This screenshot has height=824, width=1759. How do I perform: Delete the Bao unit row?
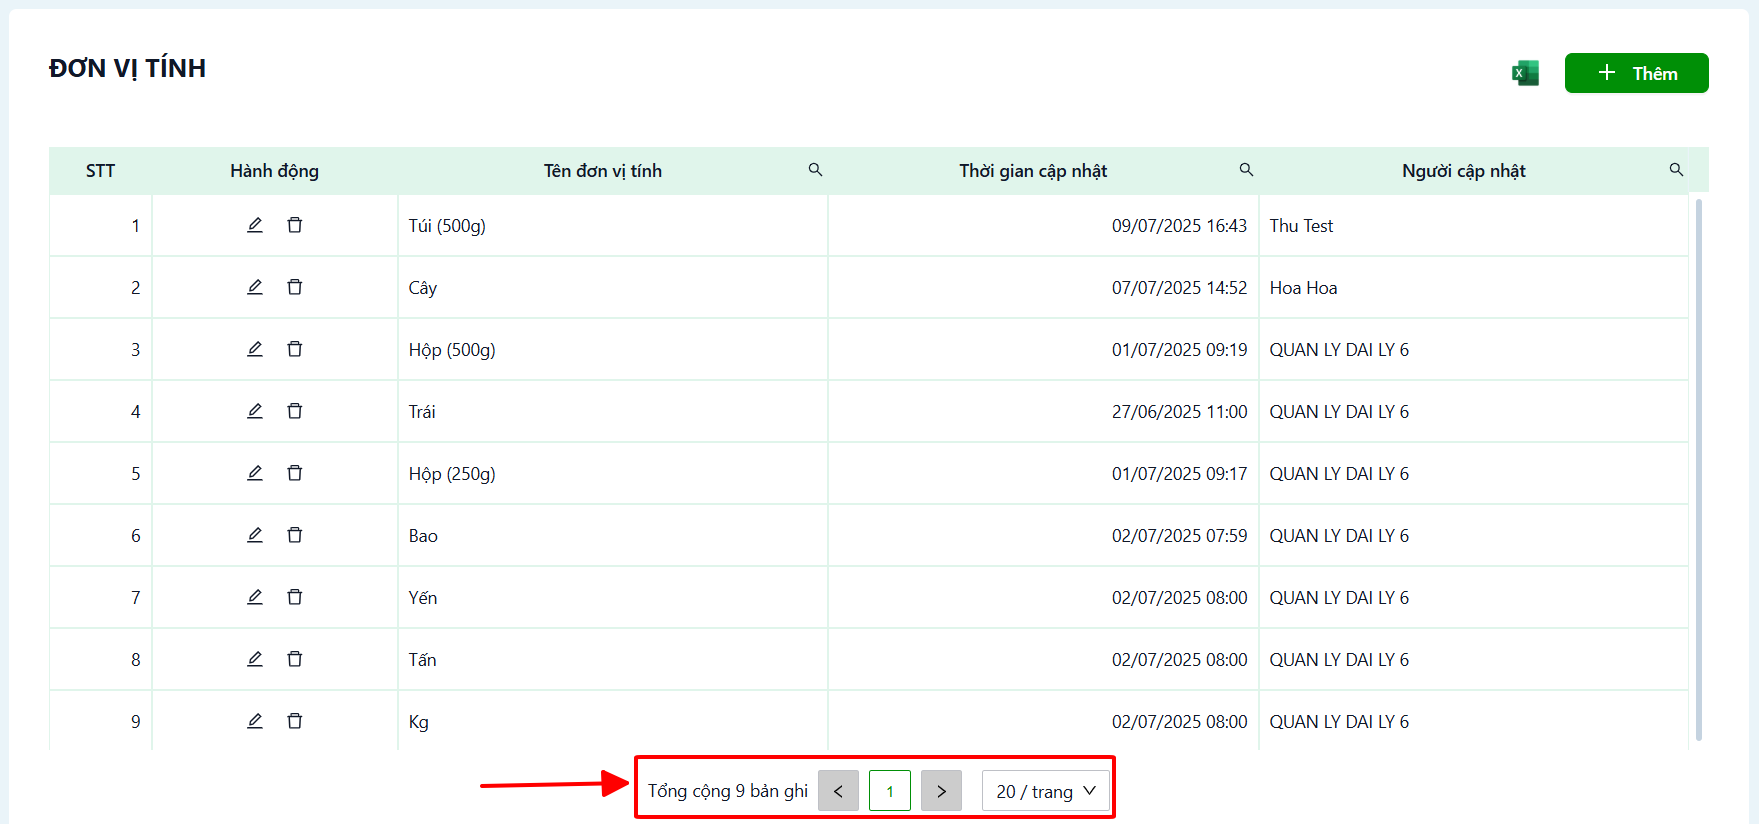pos(295,535)
